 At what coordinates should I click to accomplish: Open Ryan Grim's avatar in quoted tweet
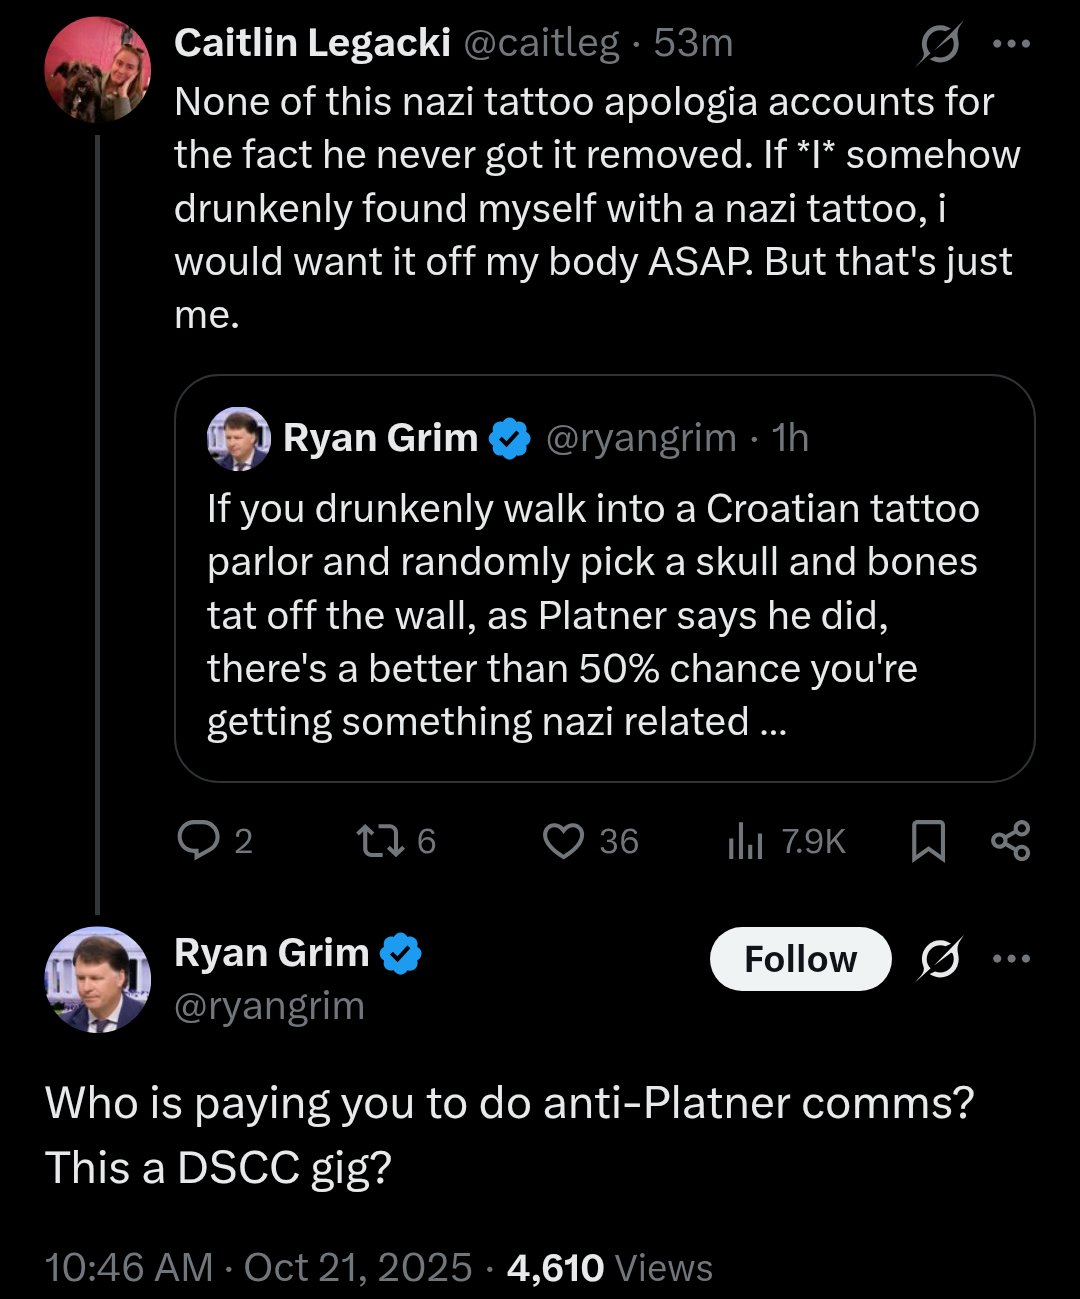point(238,438)
